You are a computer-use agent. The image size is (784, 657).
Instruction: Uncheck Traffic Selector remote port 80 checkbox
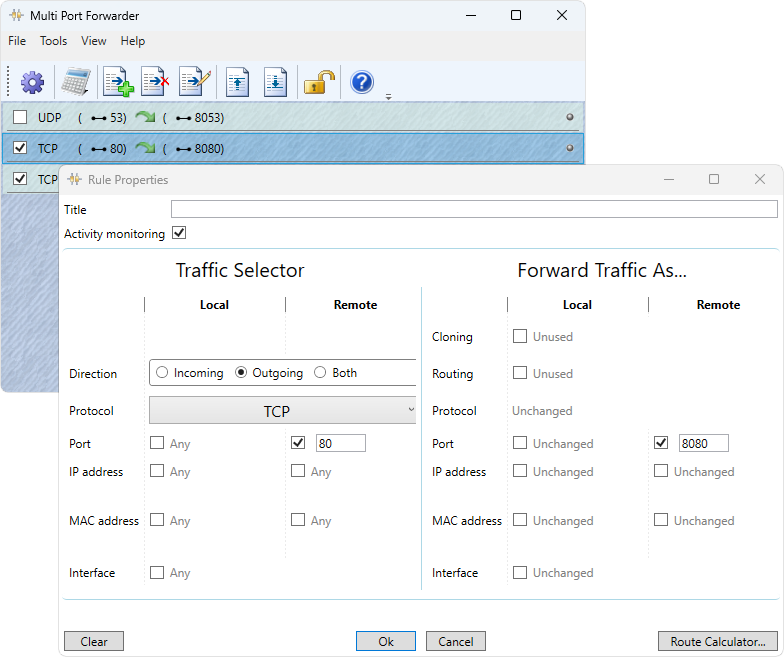[298, 443]
